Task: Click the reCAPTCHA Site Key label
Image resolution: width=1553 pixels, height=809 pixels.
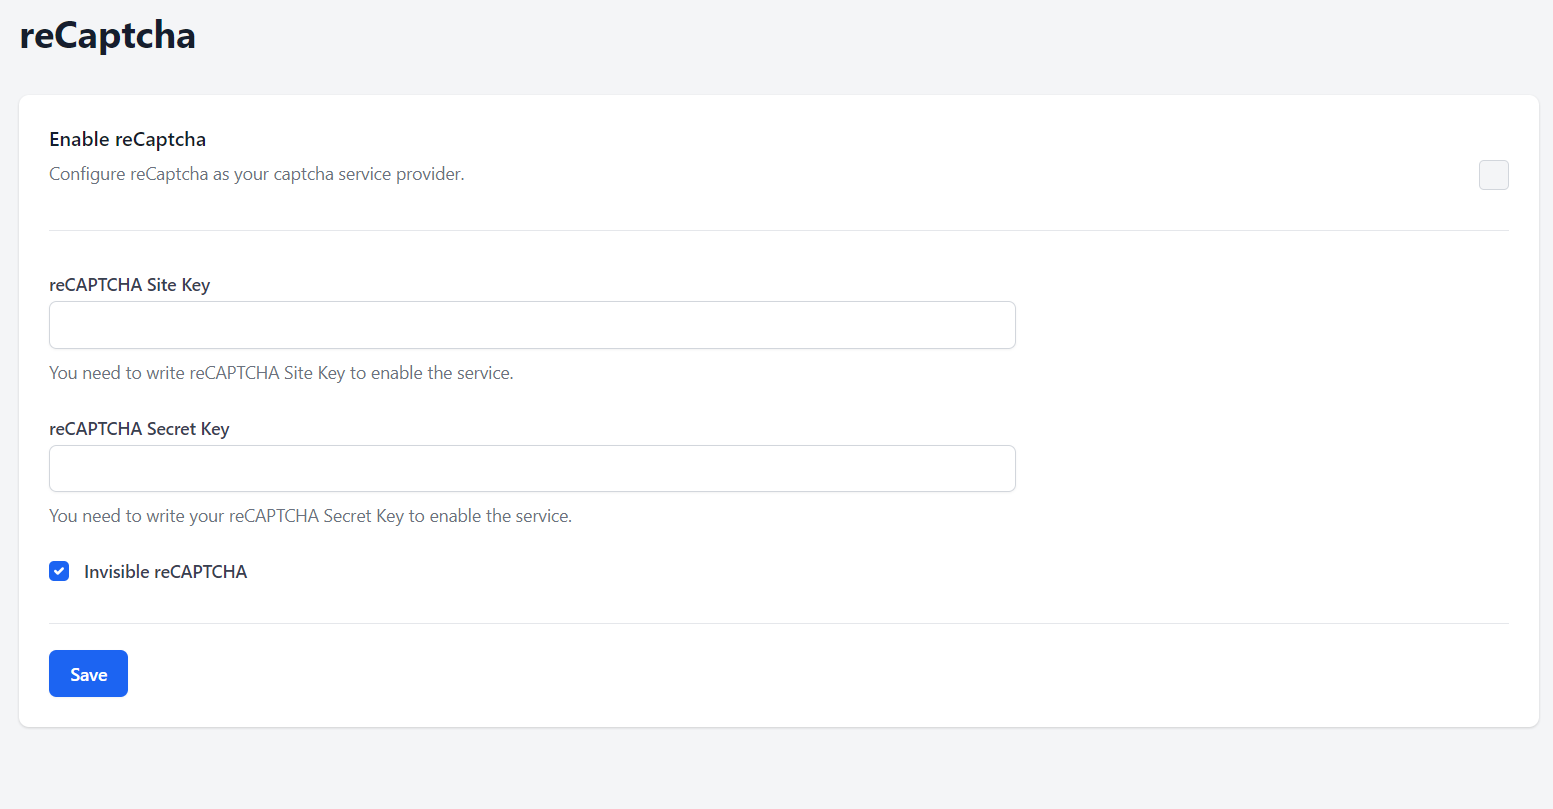Action: click(x=129, y=285)
